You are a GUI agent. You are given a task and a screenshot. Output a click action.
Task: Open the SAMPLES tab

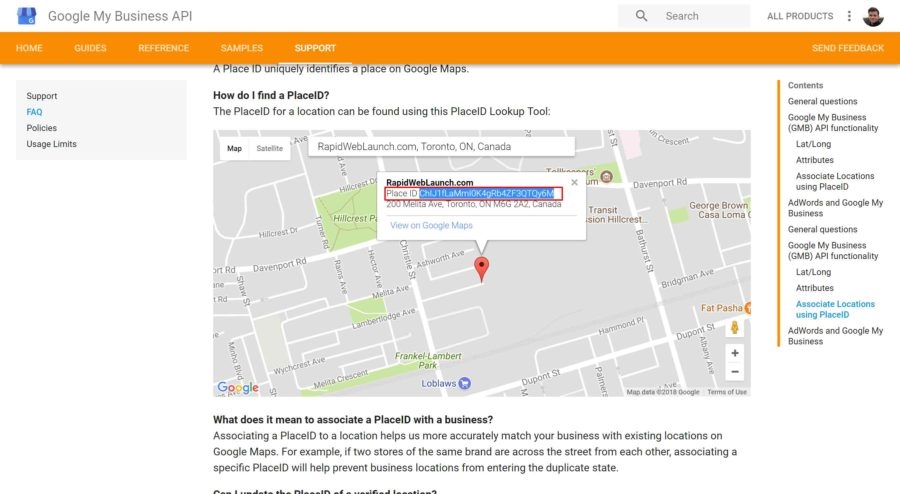point(242,48)
